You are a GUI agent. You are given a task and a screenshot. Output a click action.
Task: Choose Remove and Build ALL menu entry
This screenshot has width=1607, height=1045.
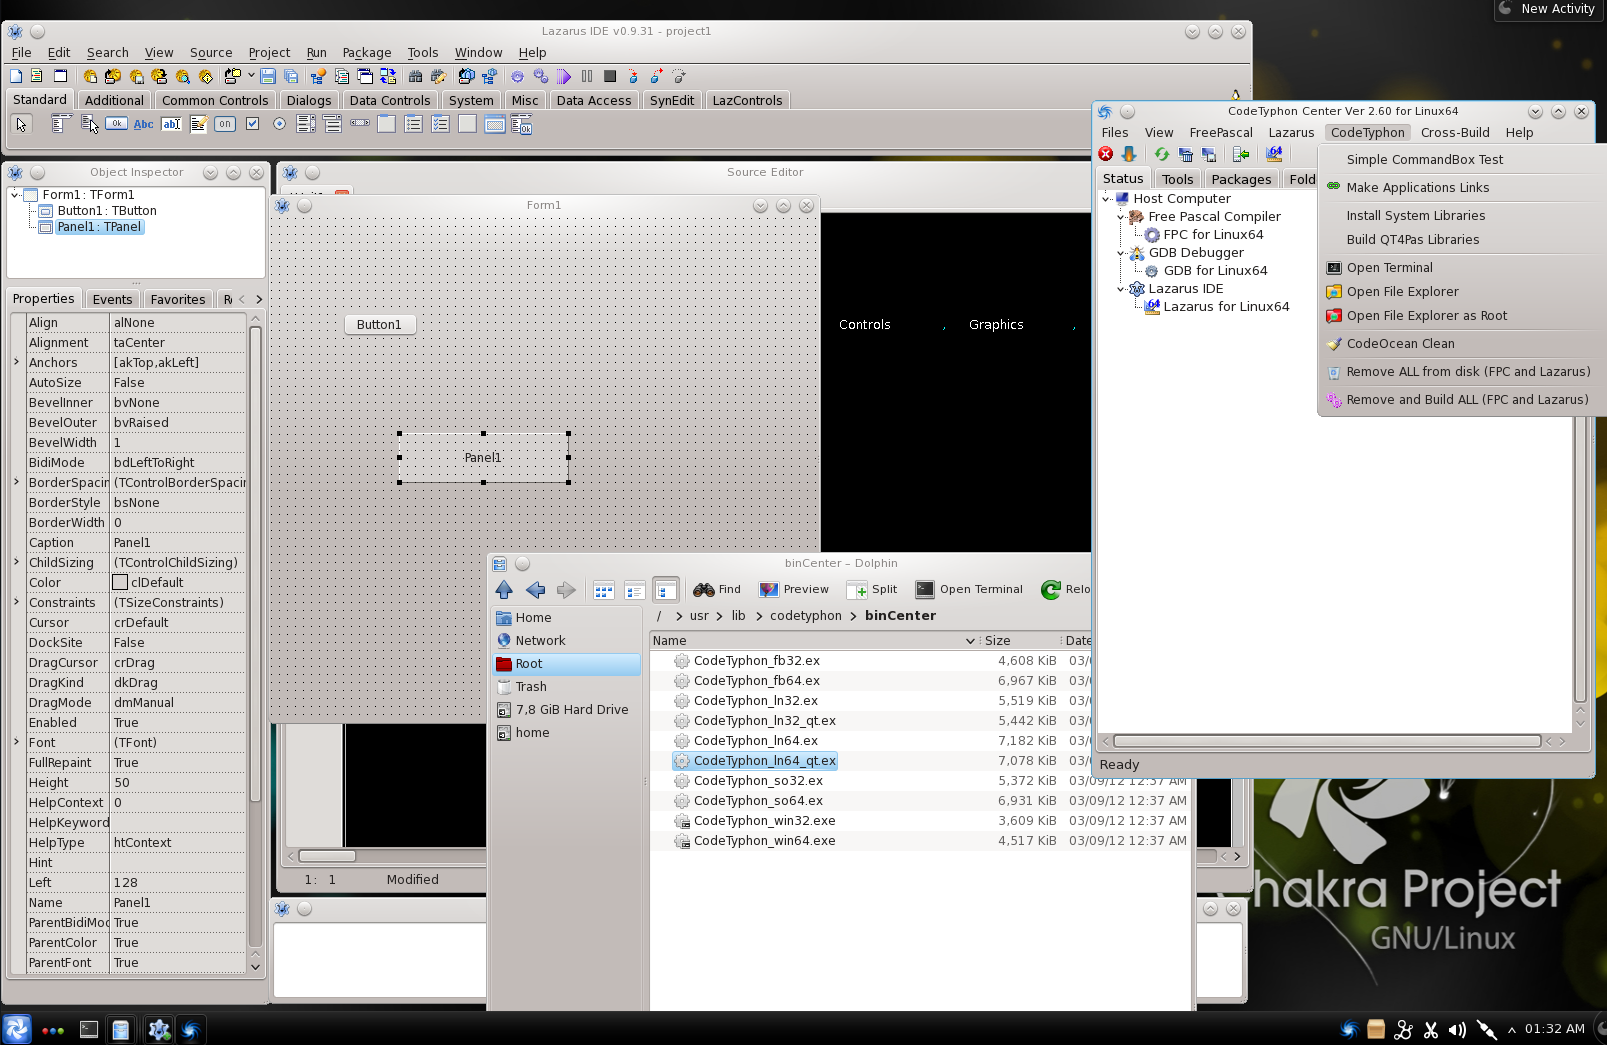point(1466,399)
